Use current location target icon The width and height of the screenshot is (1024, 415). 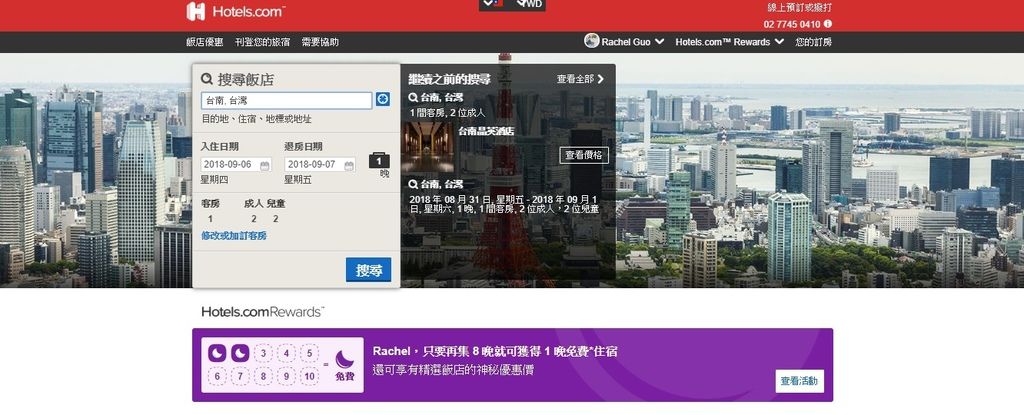click(383, 99)
